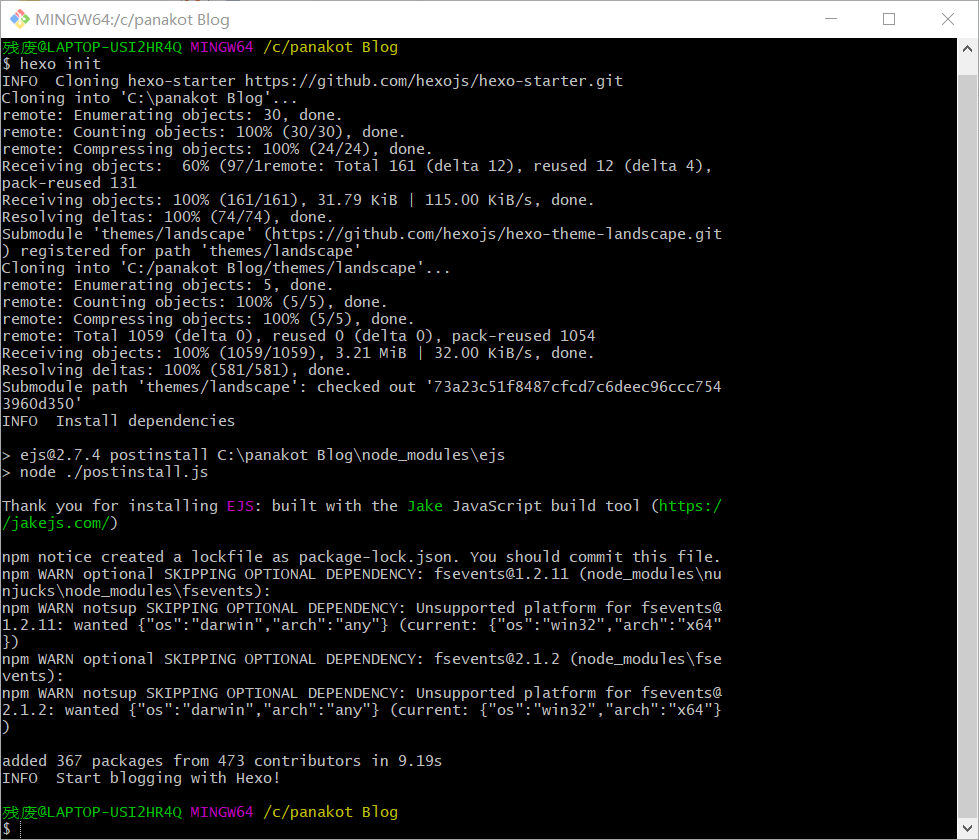Click the 'ejs@2.7.4 postinstall' line
Image resolution: width=979 pixels, height=840 pixels.
[x=253, y=455]
